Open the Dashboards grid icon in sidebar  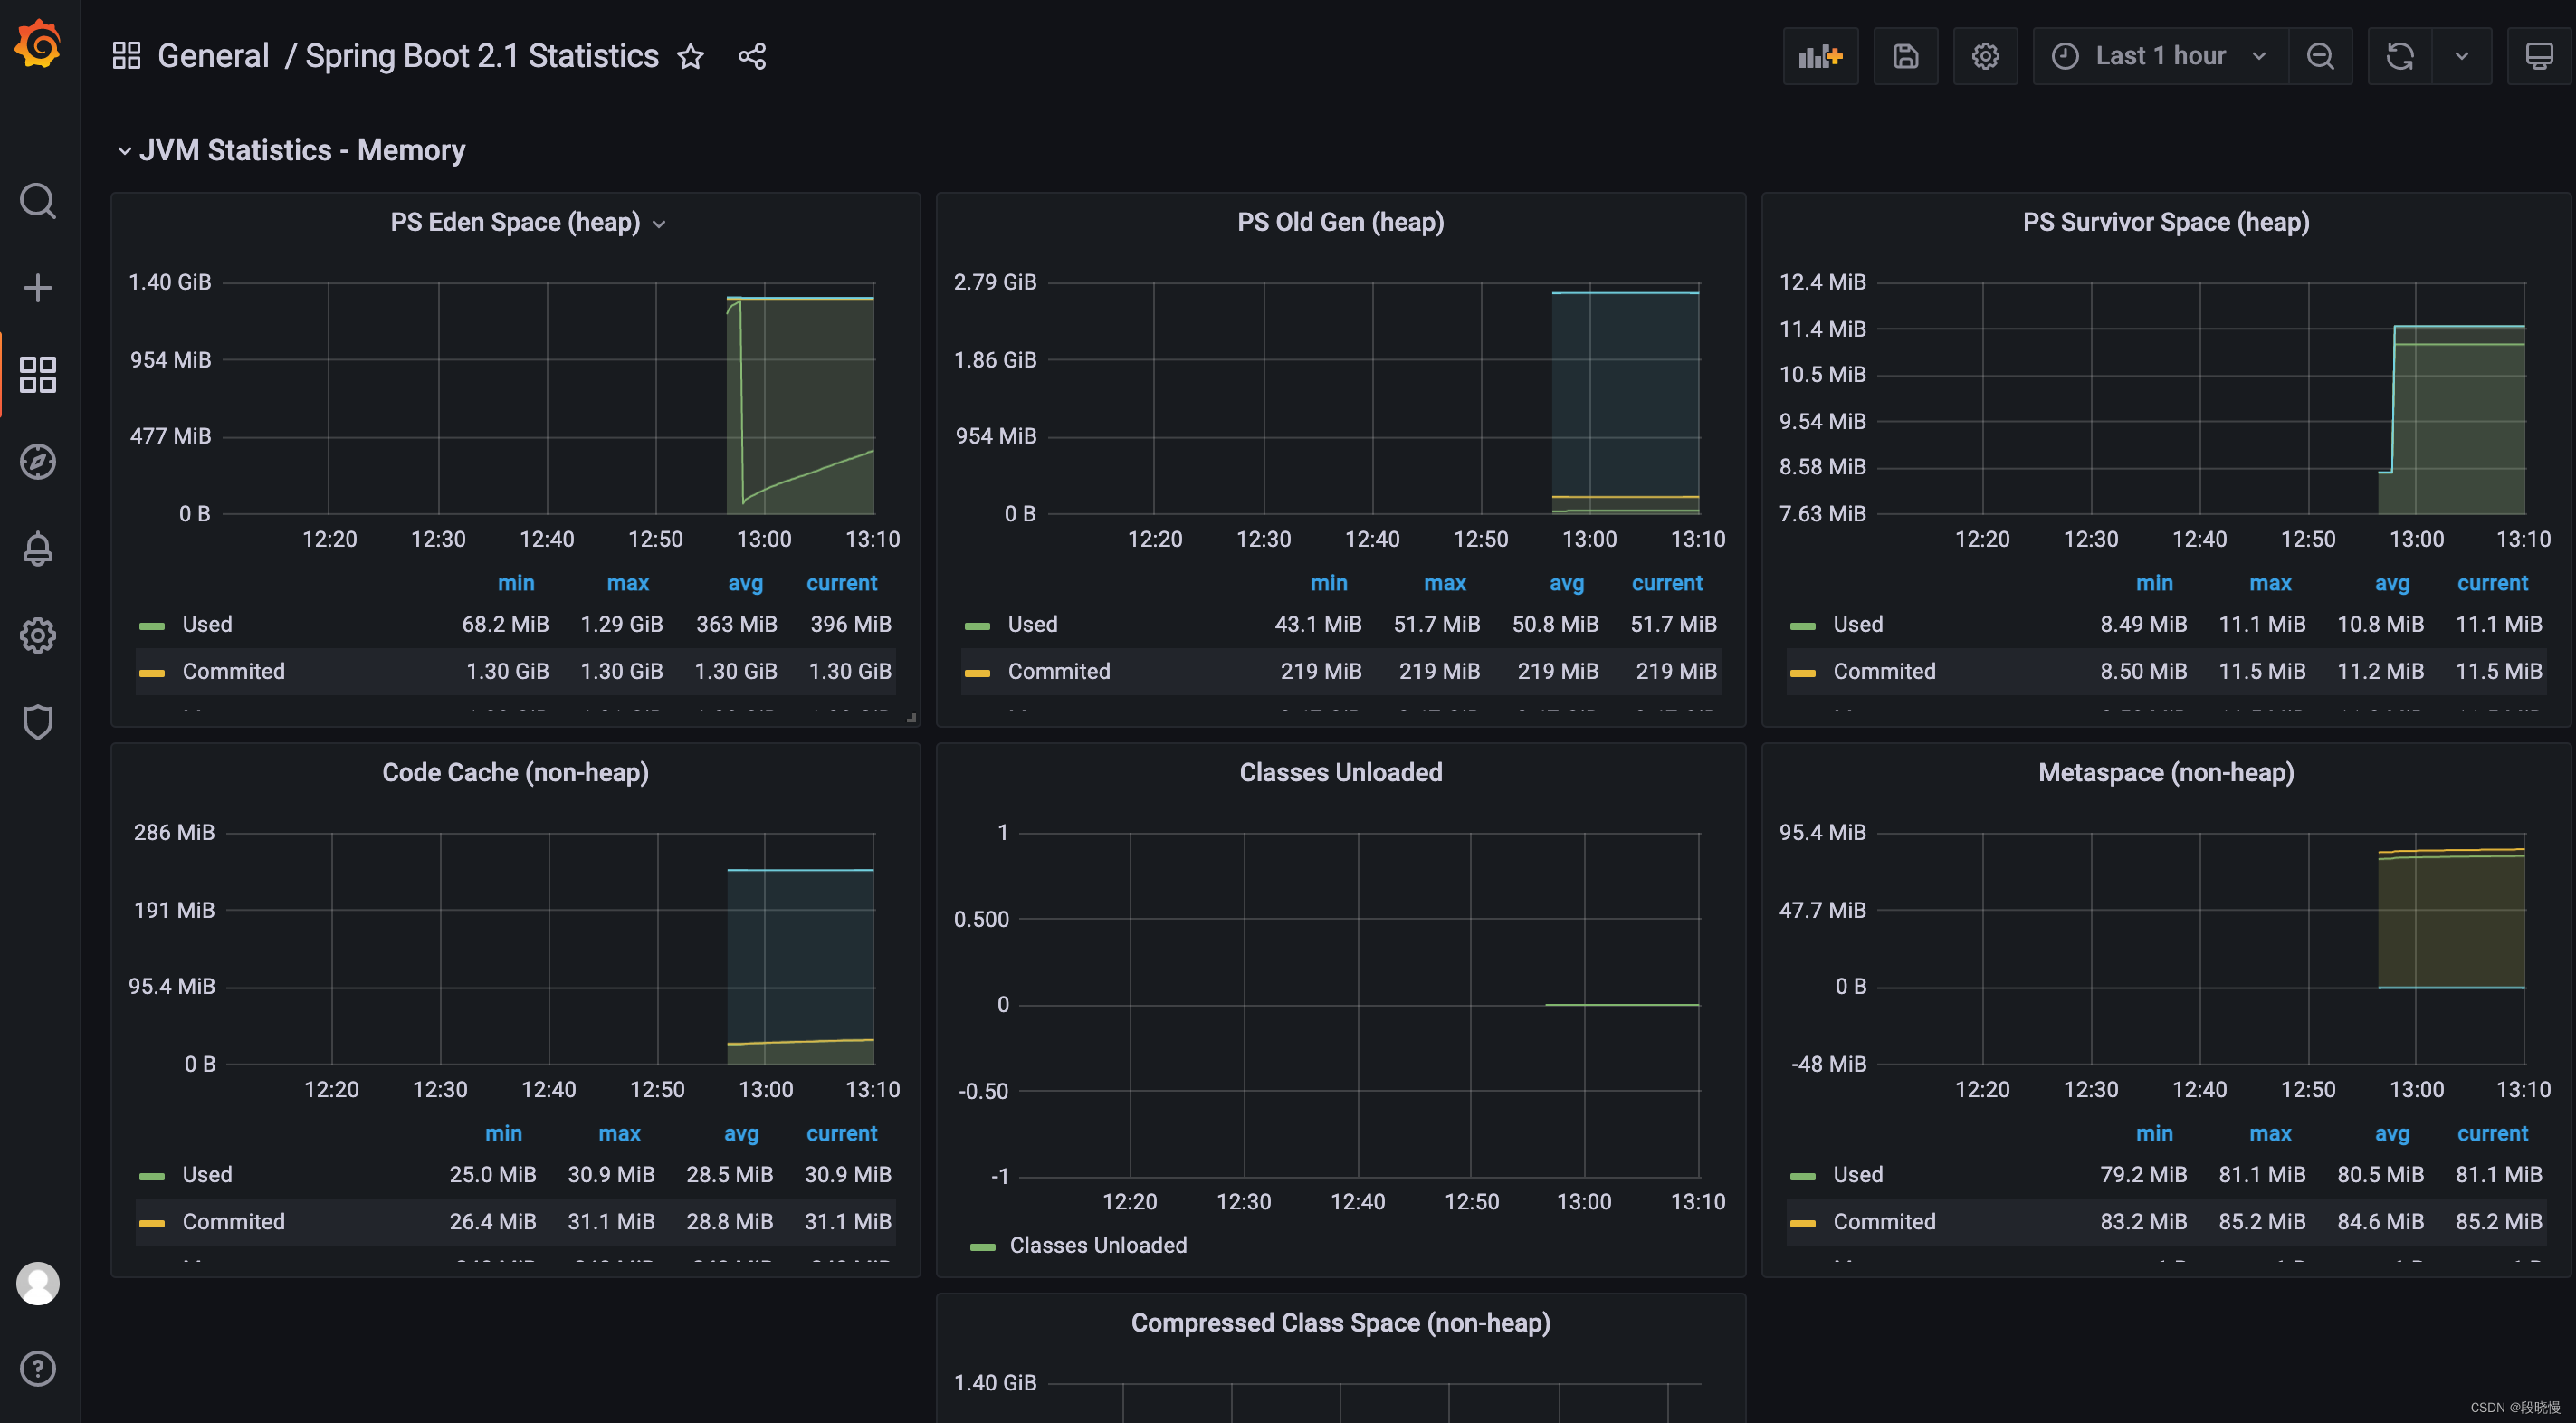38,374
